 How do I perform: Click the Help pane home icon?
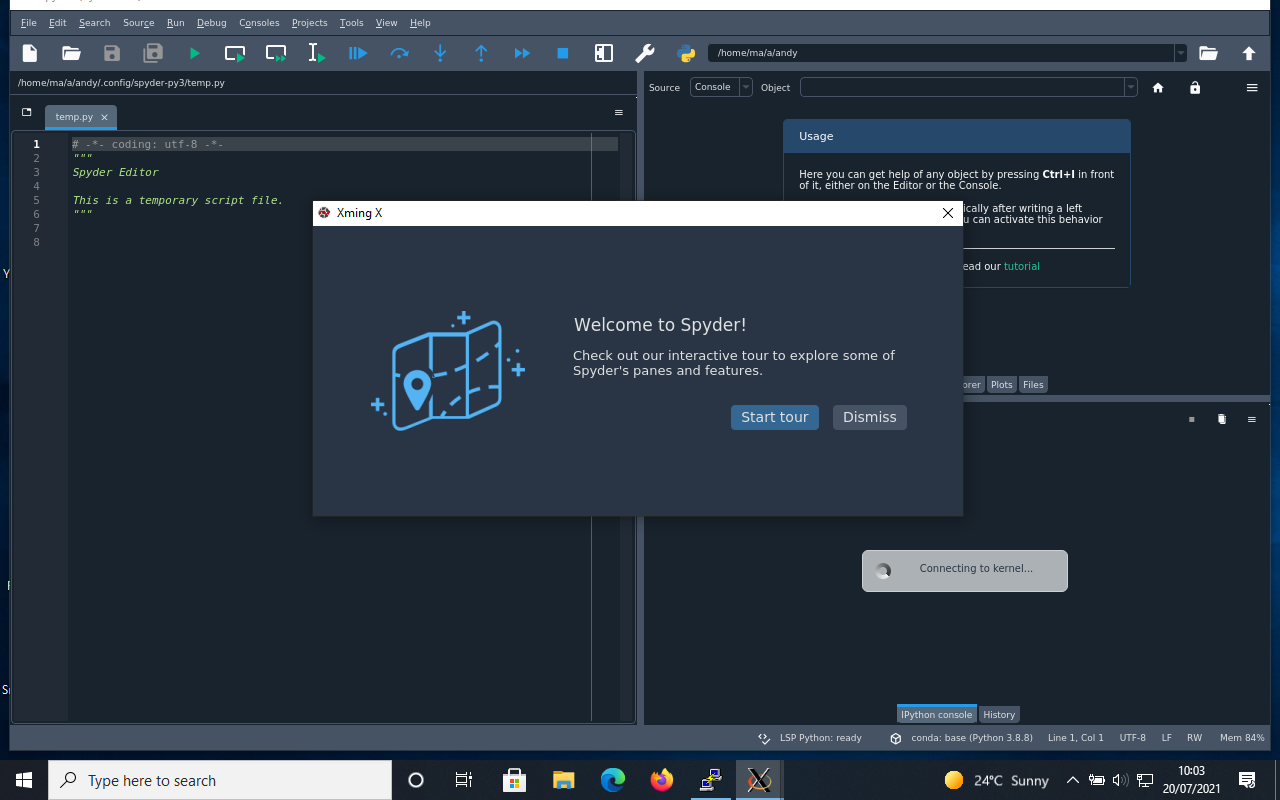click(1158, 88)
